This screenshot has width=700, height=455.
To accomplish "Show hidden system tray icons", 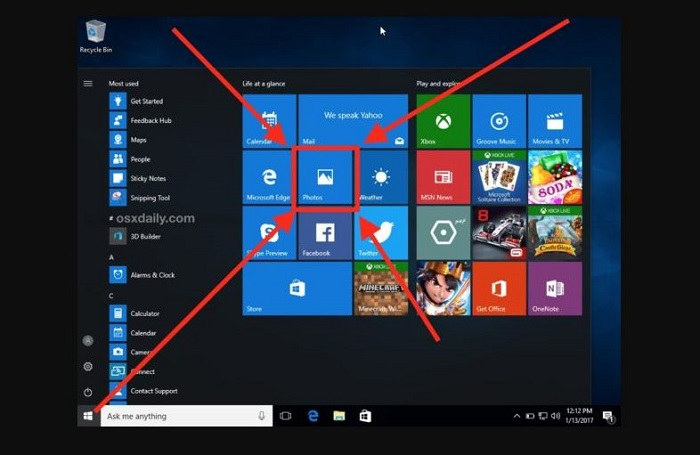I will coord(517,416).
